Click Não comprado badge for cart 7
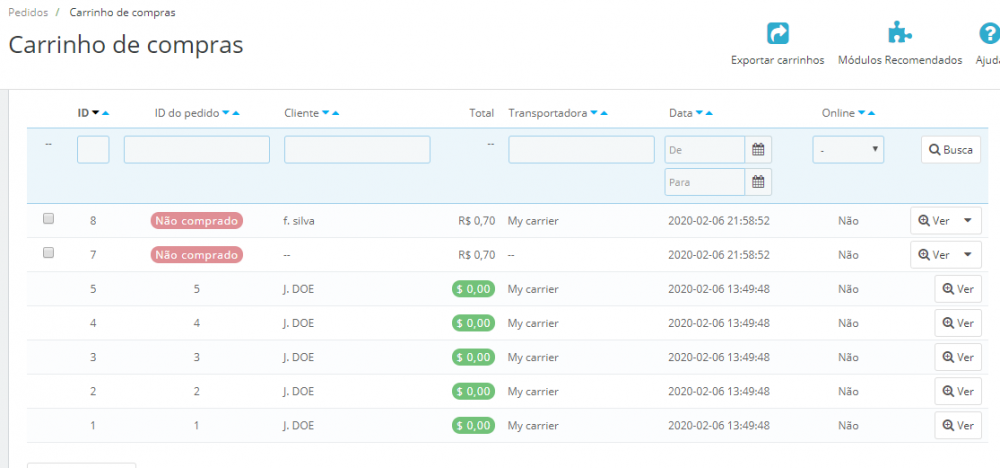The image size is (1000, 468). [197, 254]
